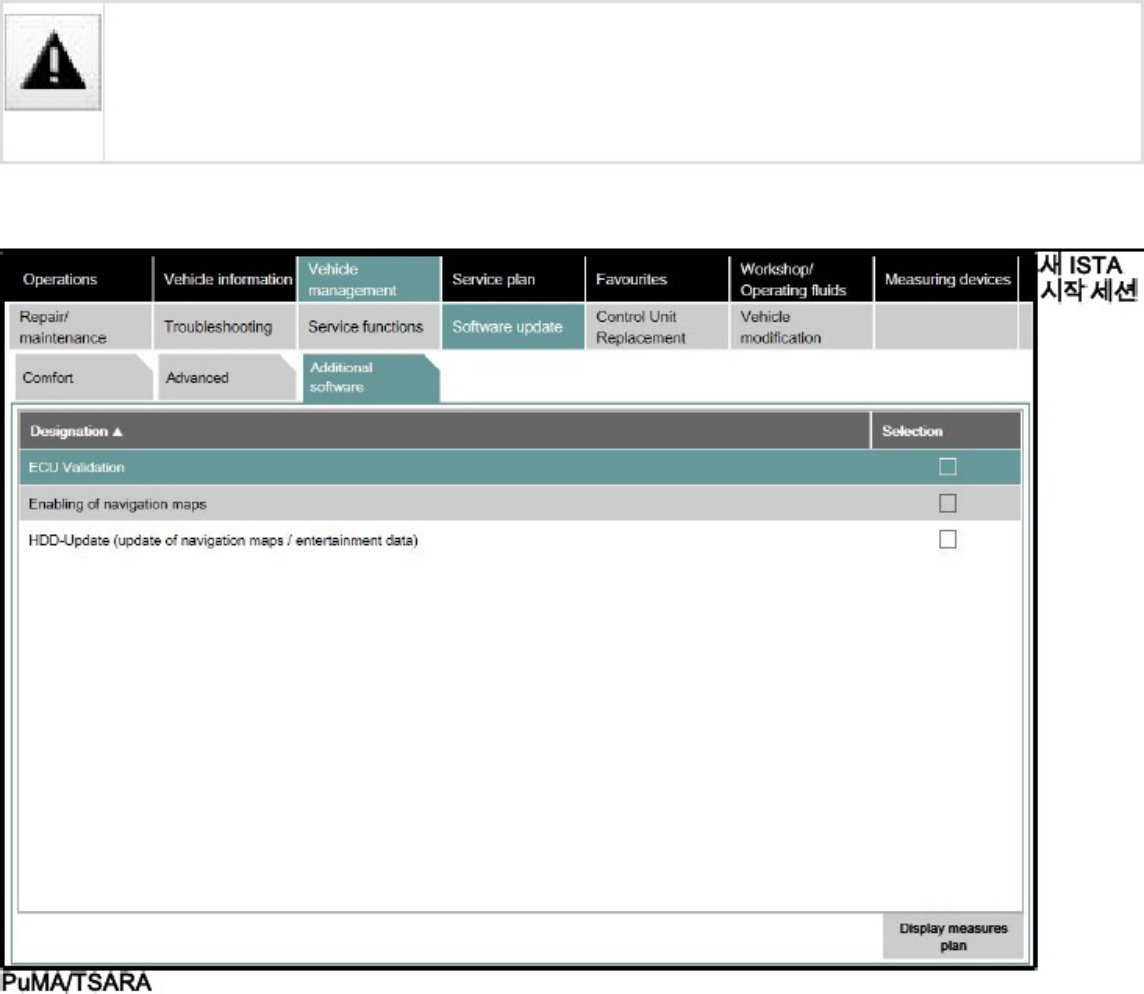This screenshot has height=994, width=1144.
Task: Switch to Vehicle information tab
Action: pos(225,279)
